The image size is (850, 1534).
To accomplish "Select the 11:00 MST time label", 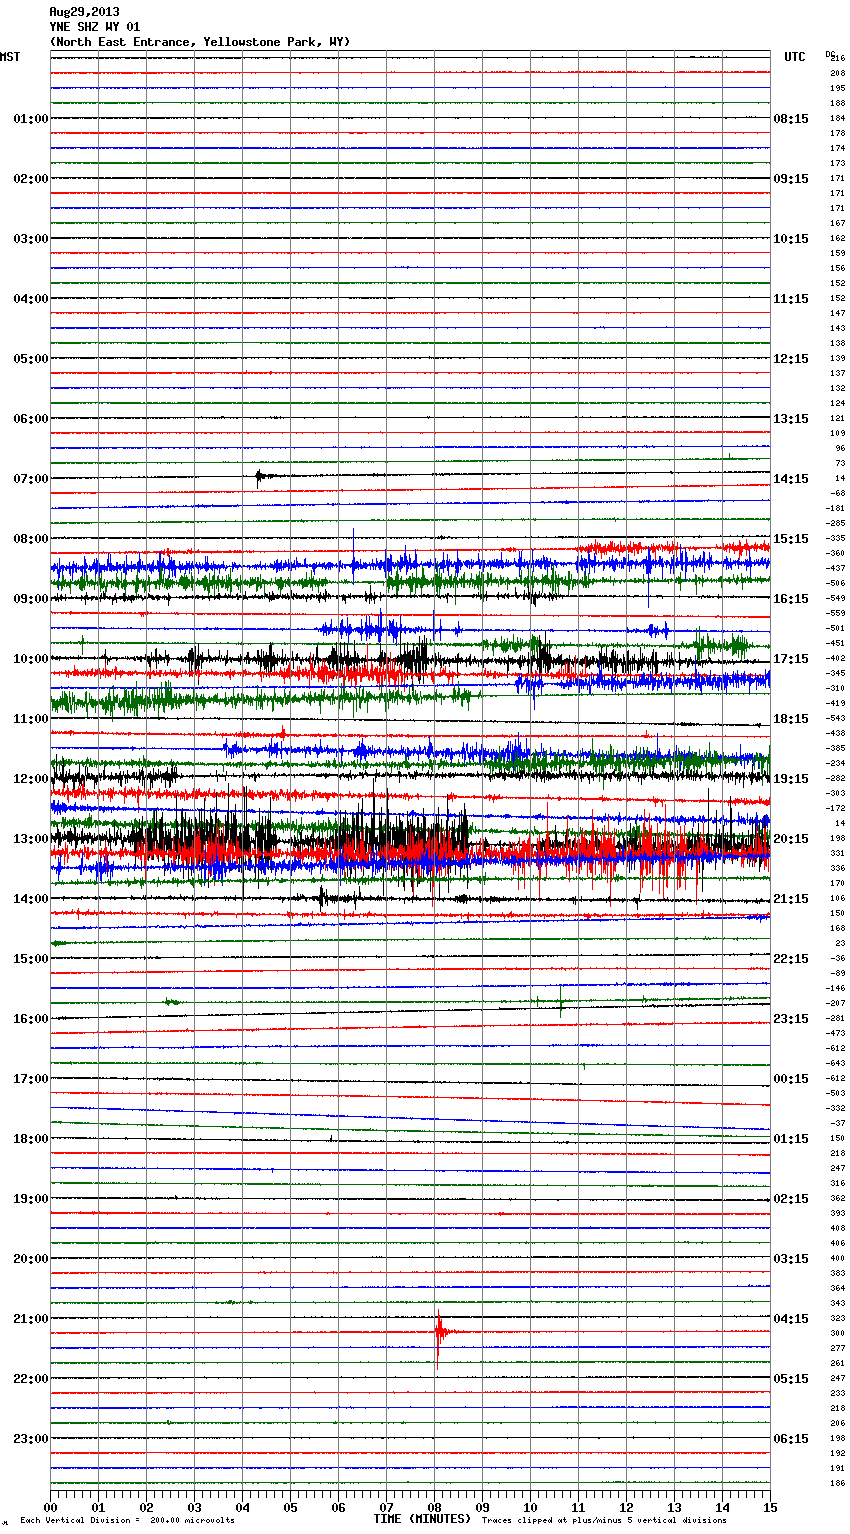I will [31, 719].
